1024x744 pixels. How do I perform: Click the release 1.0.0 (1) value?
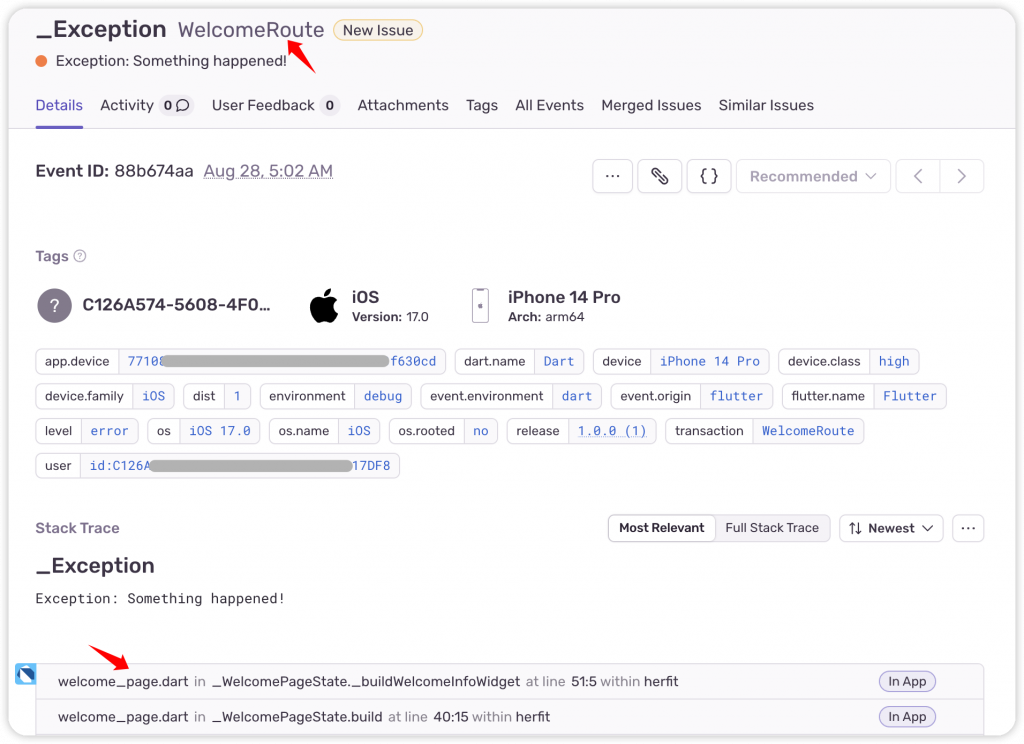coord(612,430)
